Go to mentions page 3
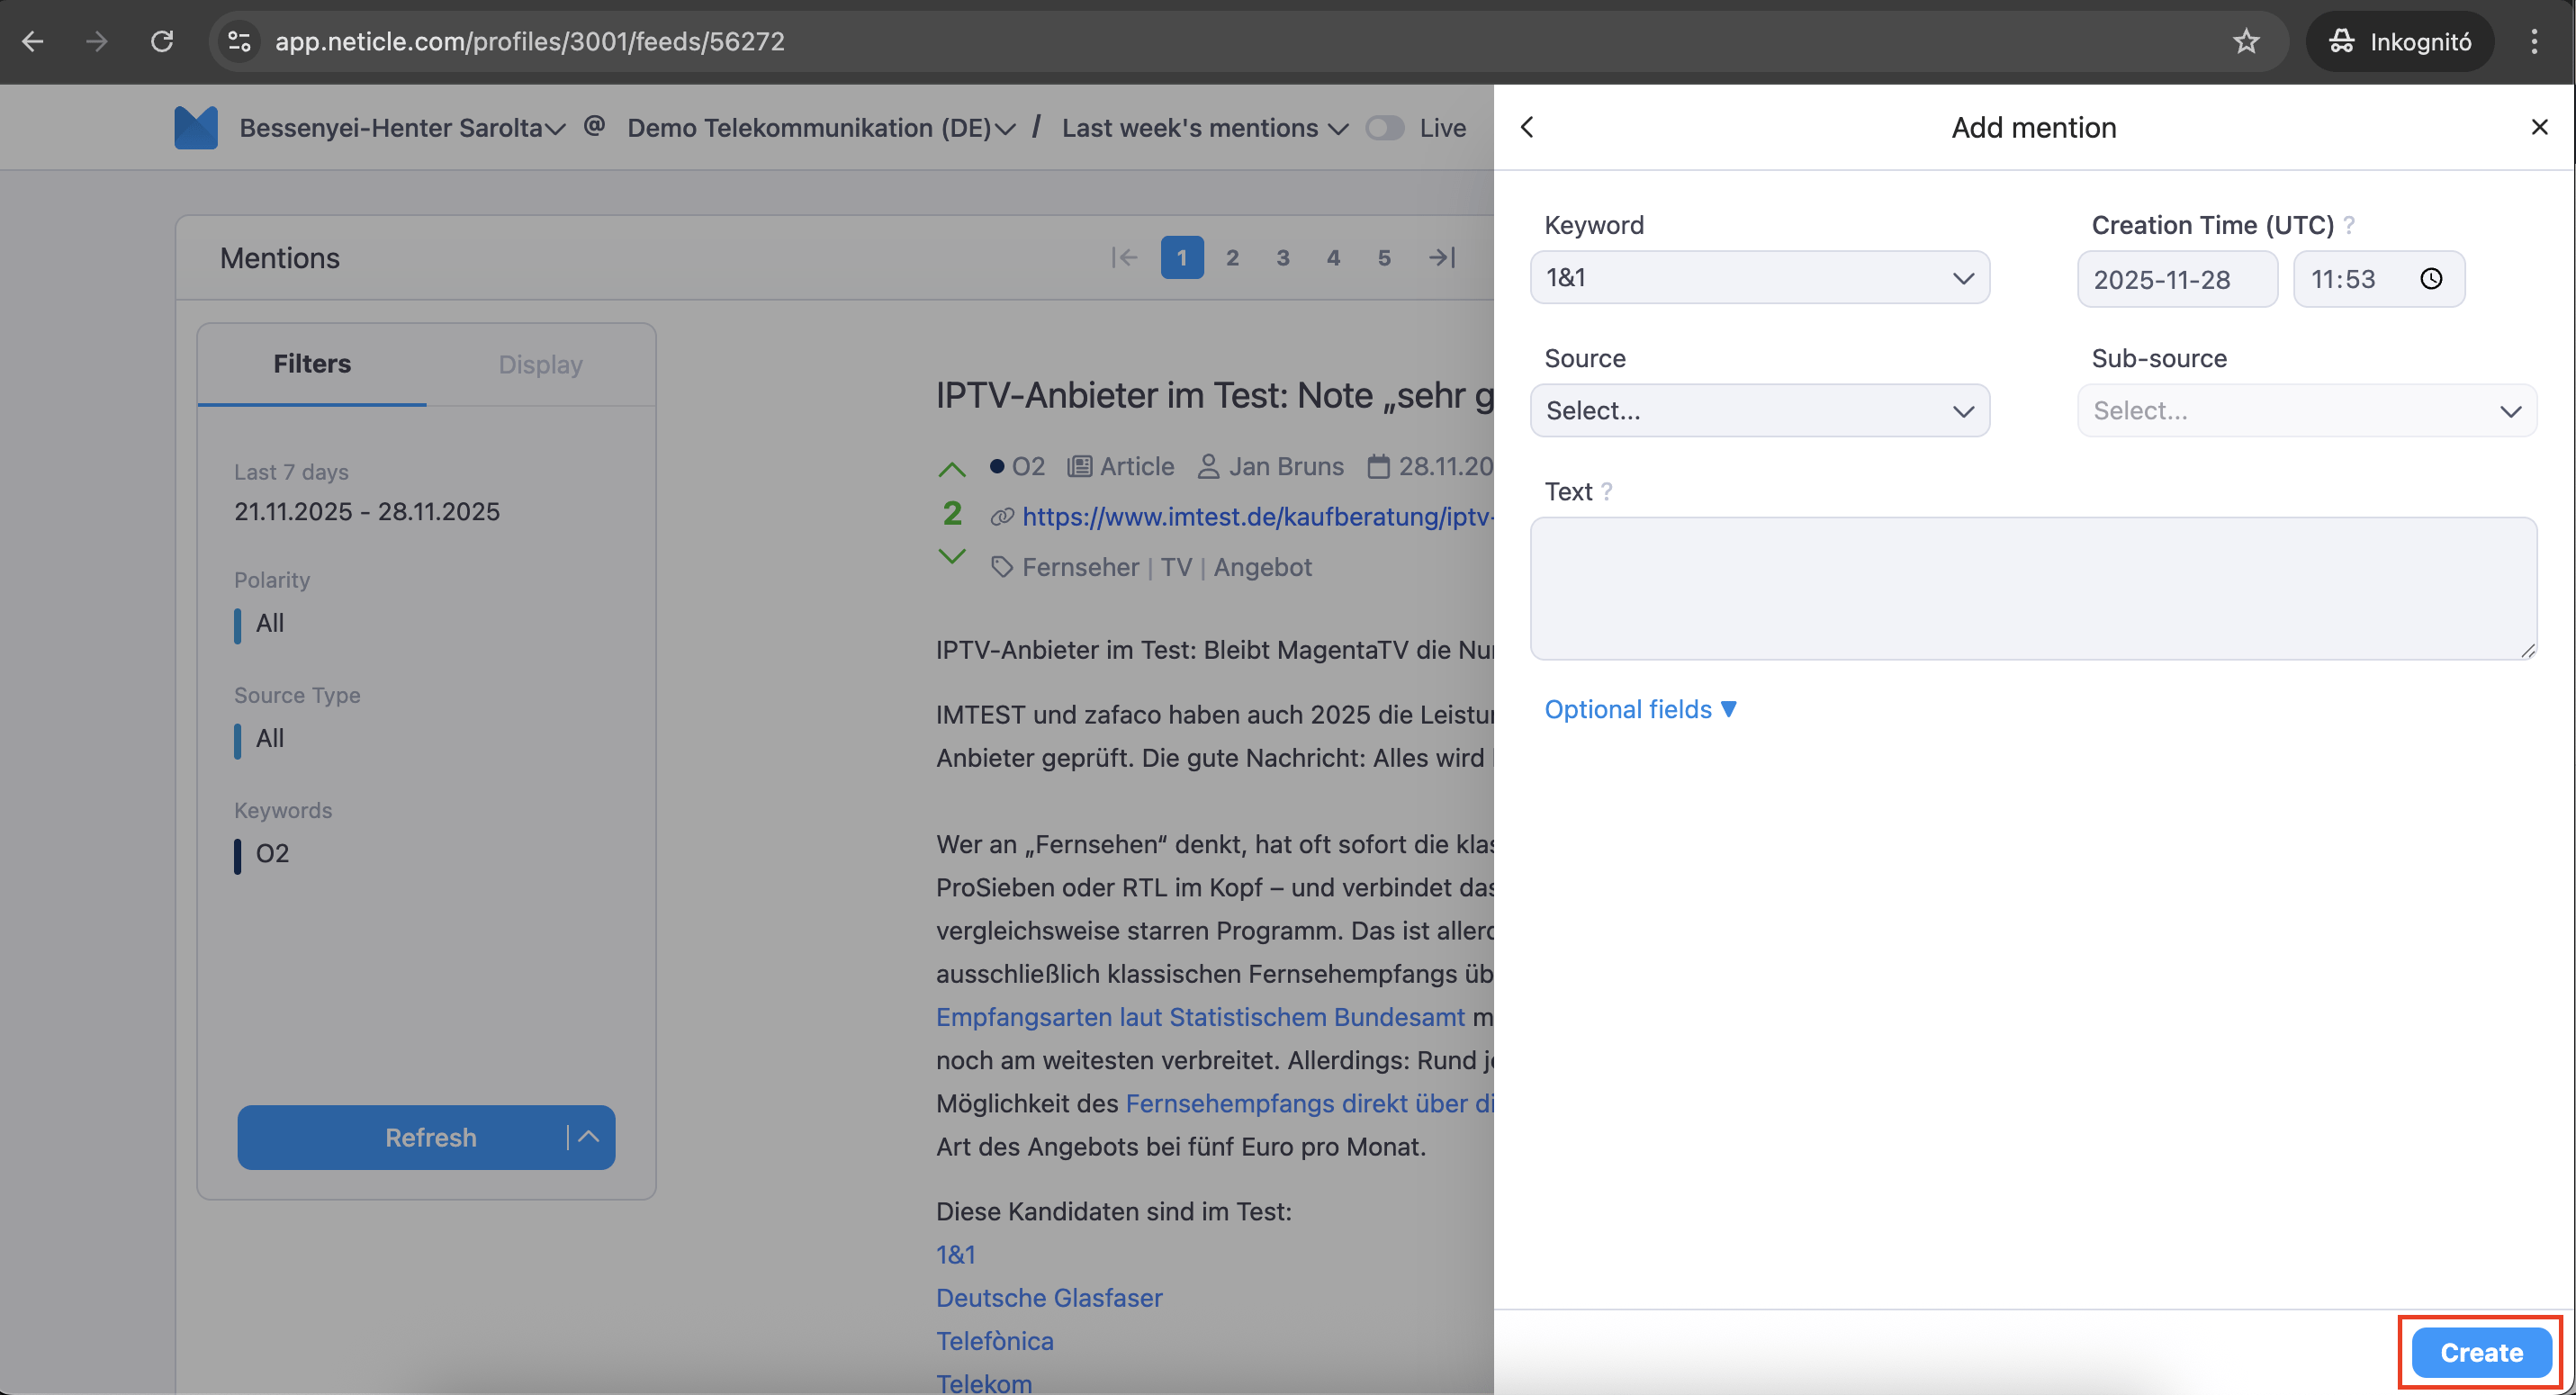Image resolution: width=2576 pixels, height=1395 pixels. (1283, 258)
